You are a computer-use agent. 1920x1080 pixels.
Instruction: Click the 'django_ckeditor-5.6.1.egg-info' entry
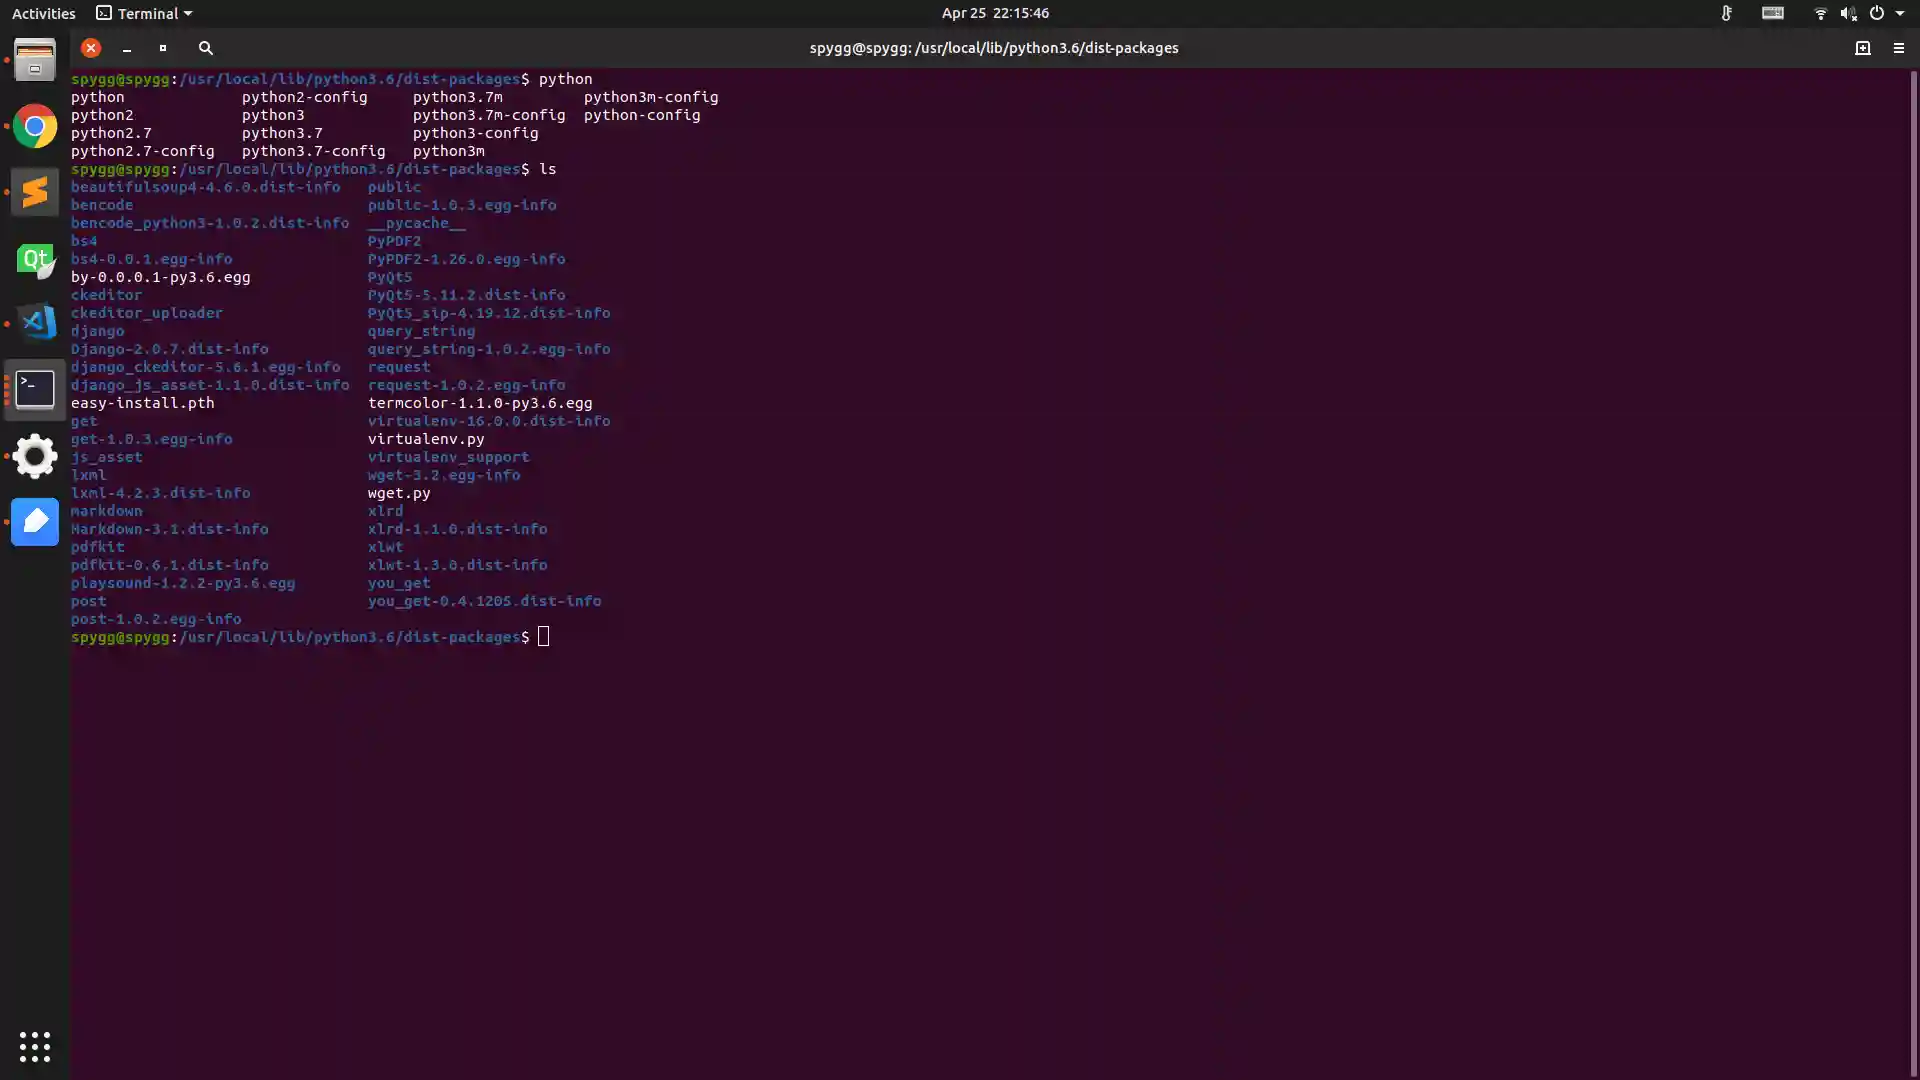[x=206, y=367]
